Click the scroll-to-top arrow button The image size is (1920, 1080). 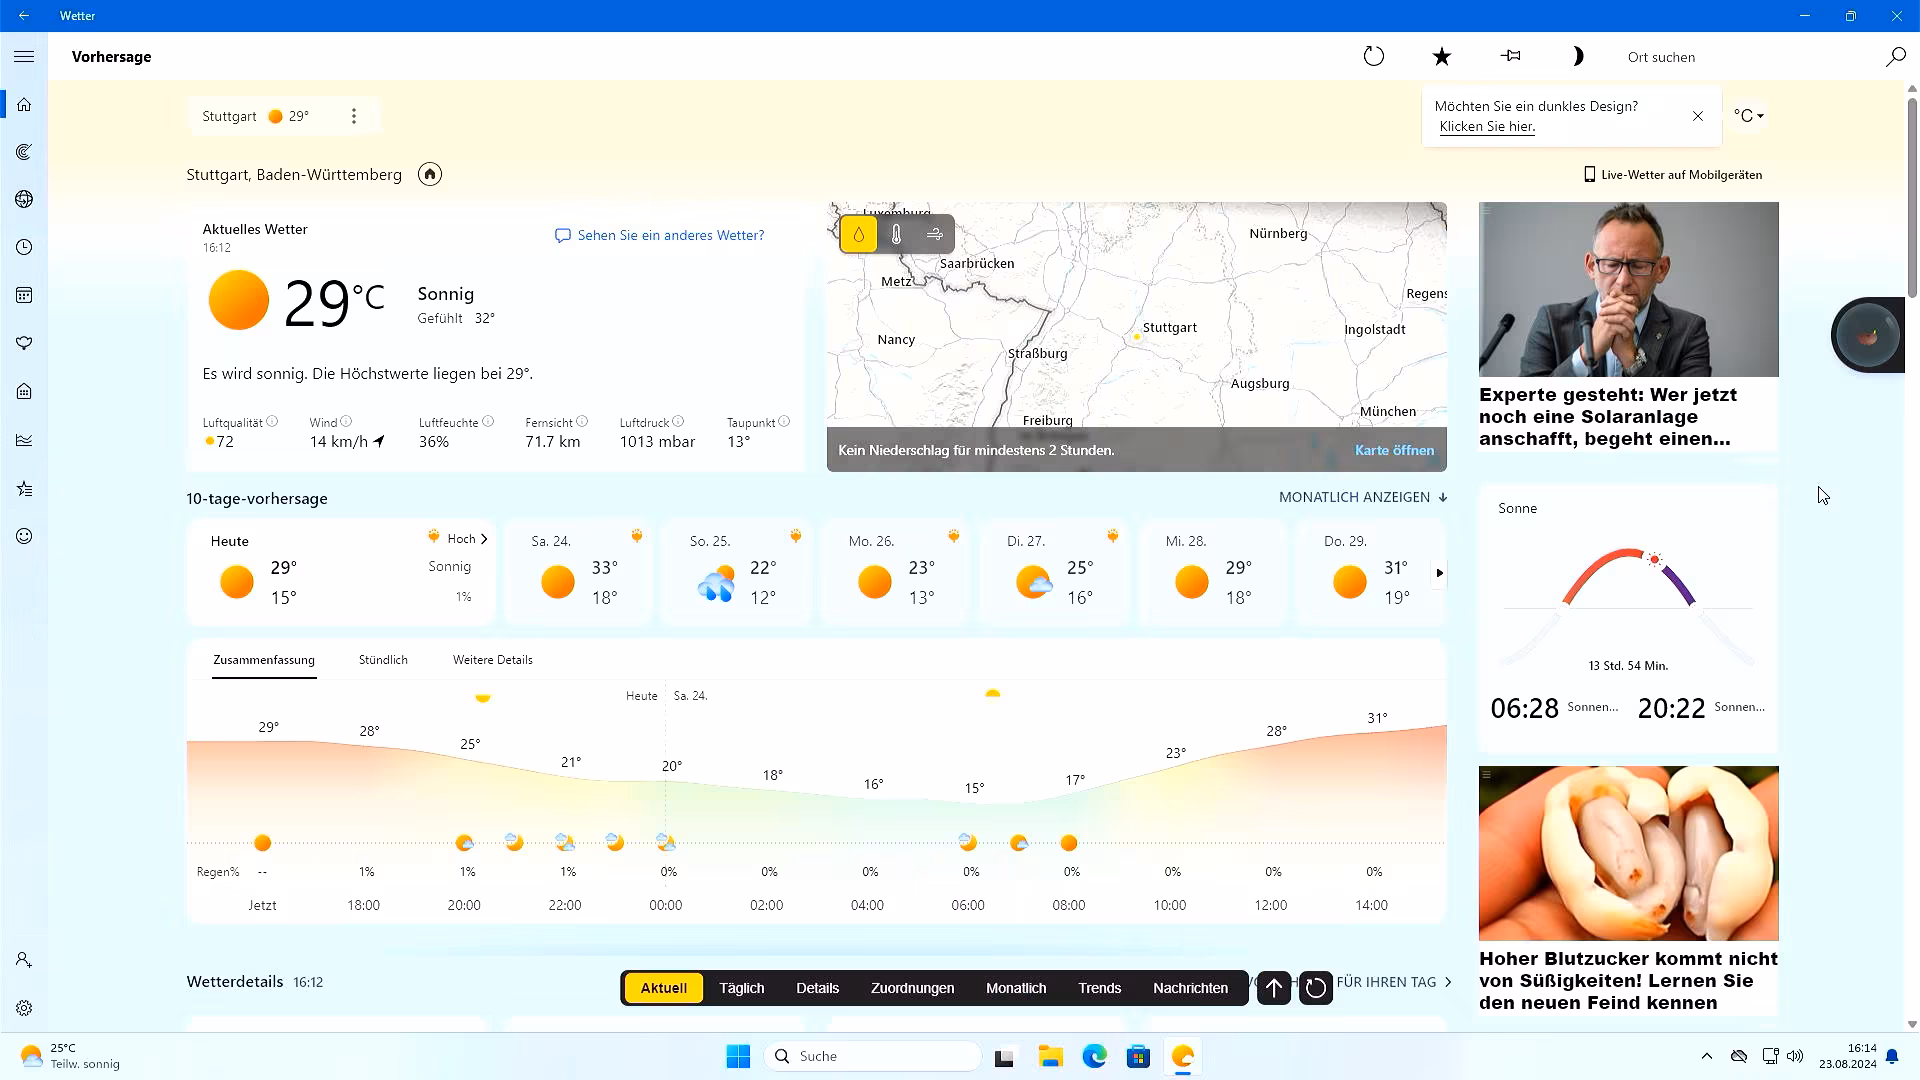pos(1274,988)
